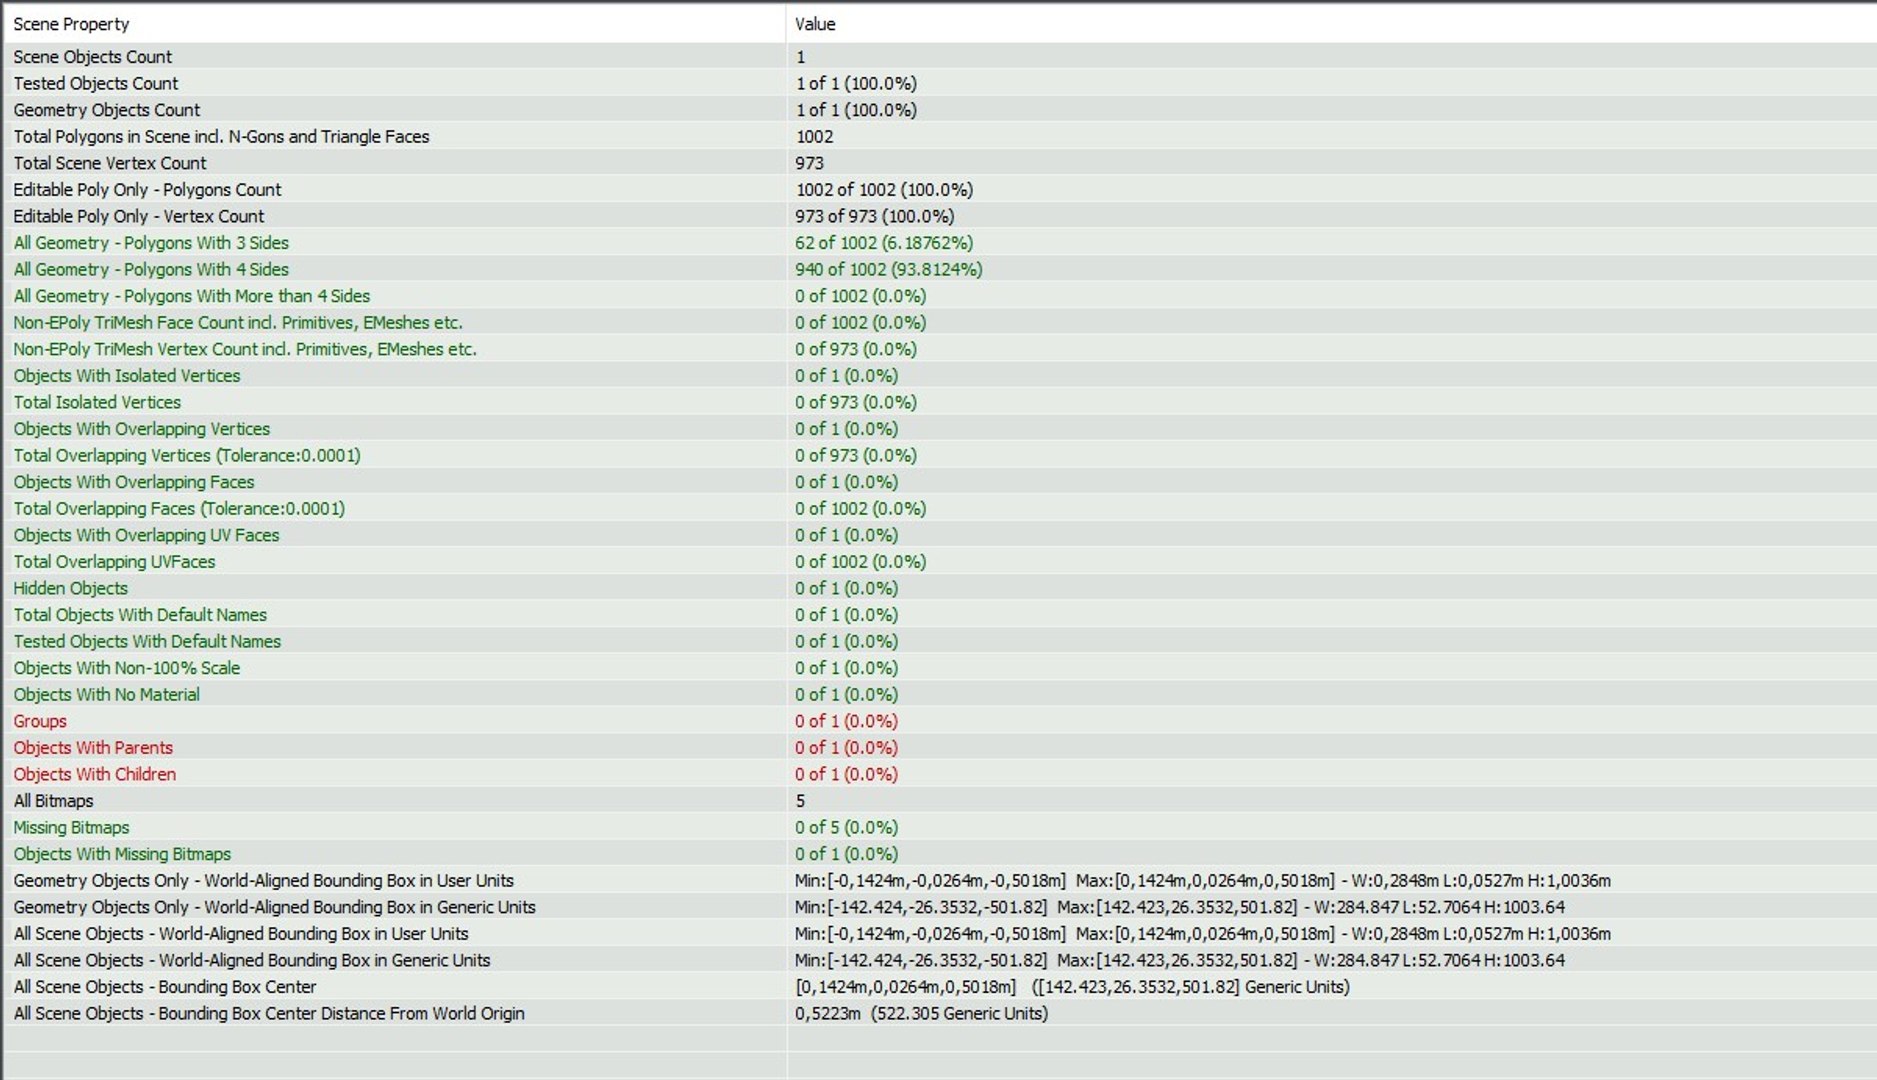Click value 940 of 1002 (93.8124%)

pyautogui.click(x=888, y=270)
